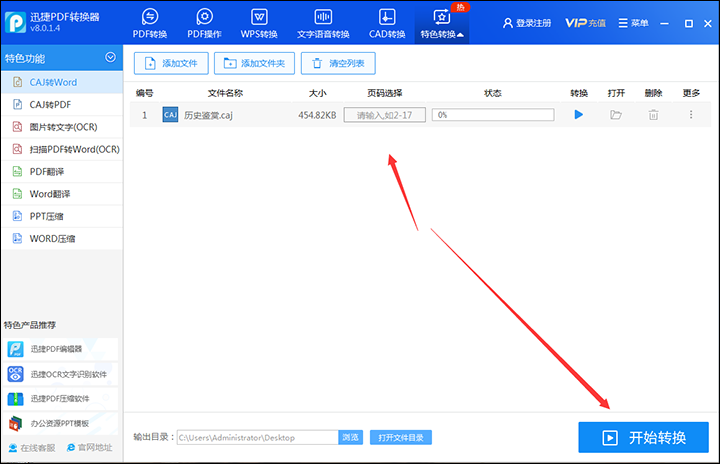
Task: Click the page range input field
Action: [385, 115]
